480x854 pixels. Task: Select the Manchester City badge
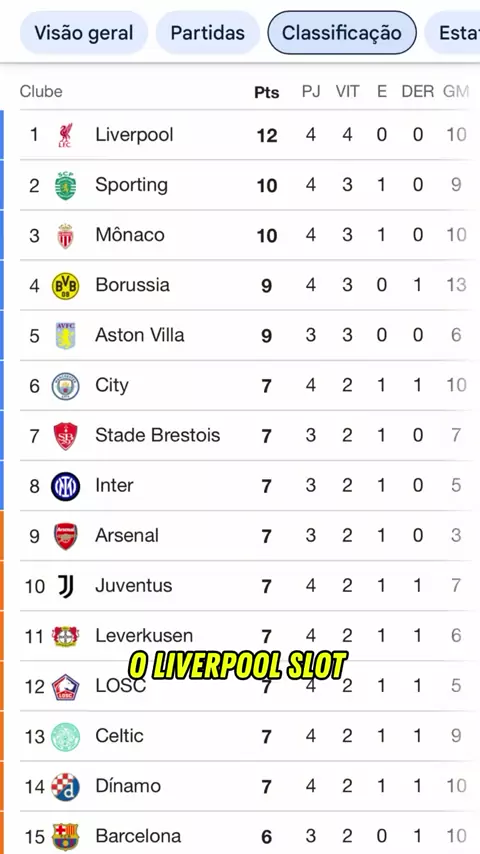pyautogui.click(x=65, y=386)
